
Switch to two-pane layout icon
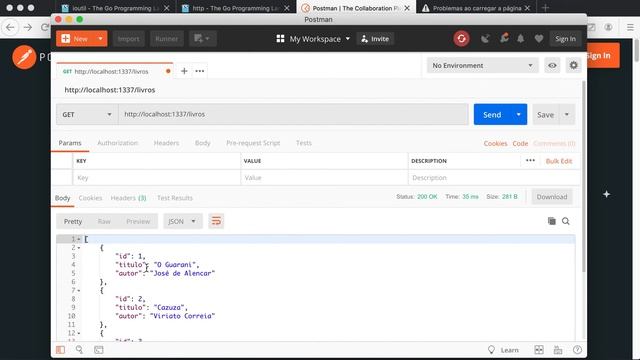click(539, 350)
